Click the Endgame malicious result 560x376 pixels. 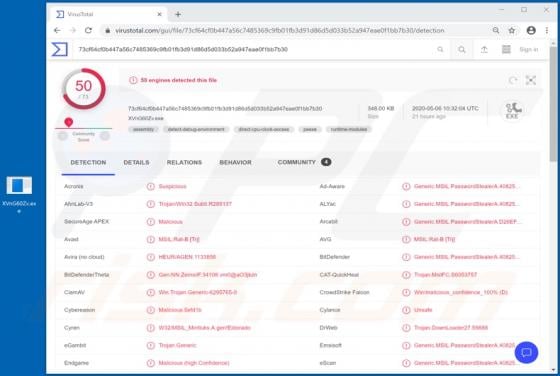coord(194,363)
